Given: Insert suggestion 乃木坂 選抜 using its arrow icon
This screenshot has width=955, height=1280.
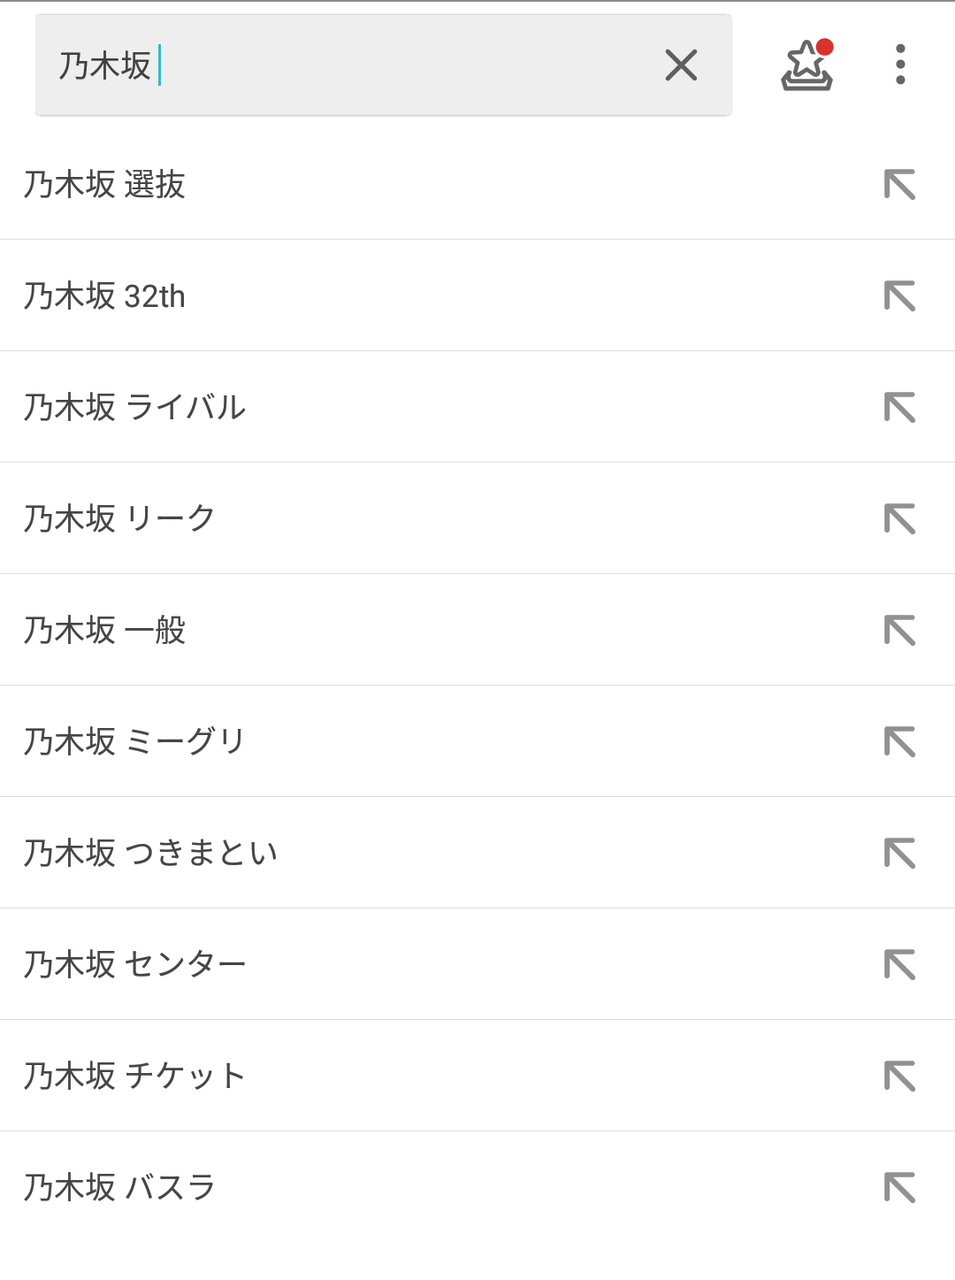Looking at the screenshot, I should click(899, 185).
